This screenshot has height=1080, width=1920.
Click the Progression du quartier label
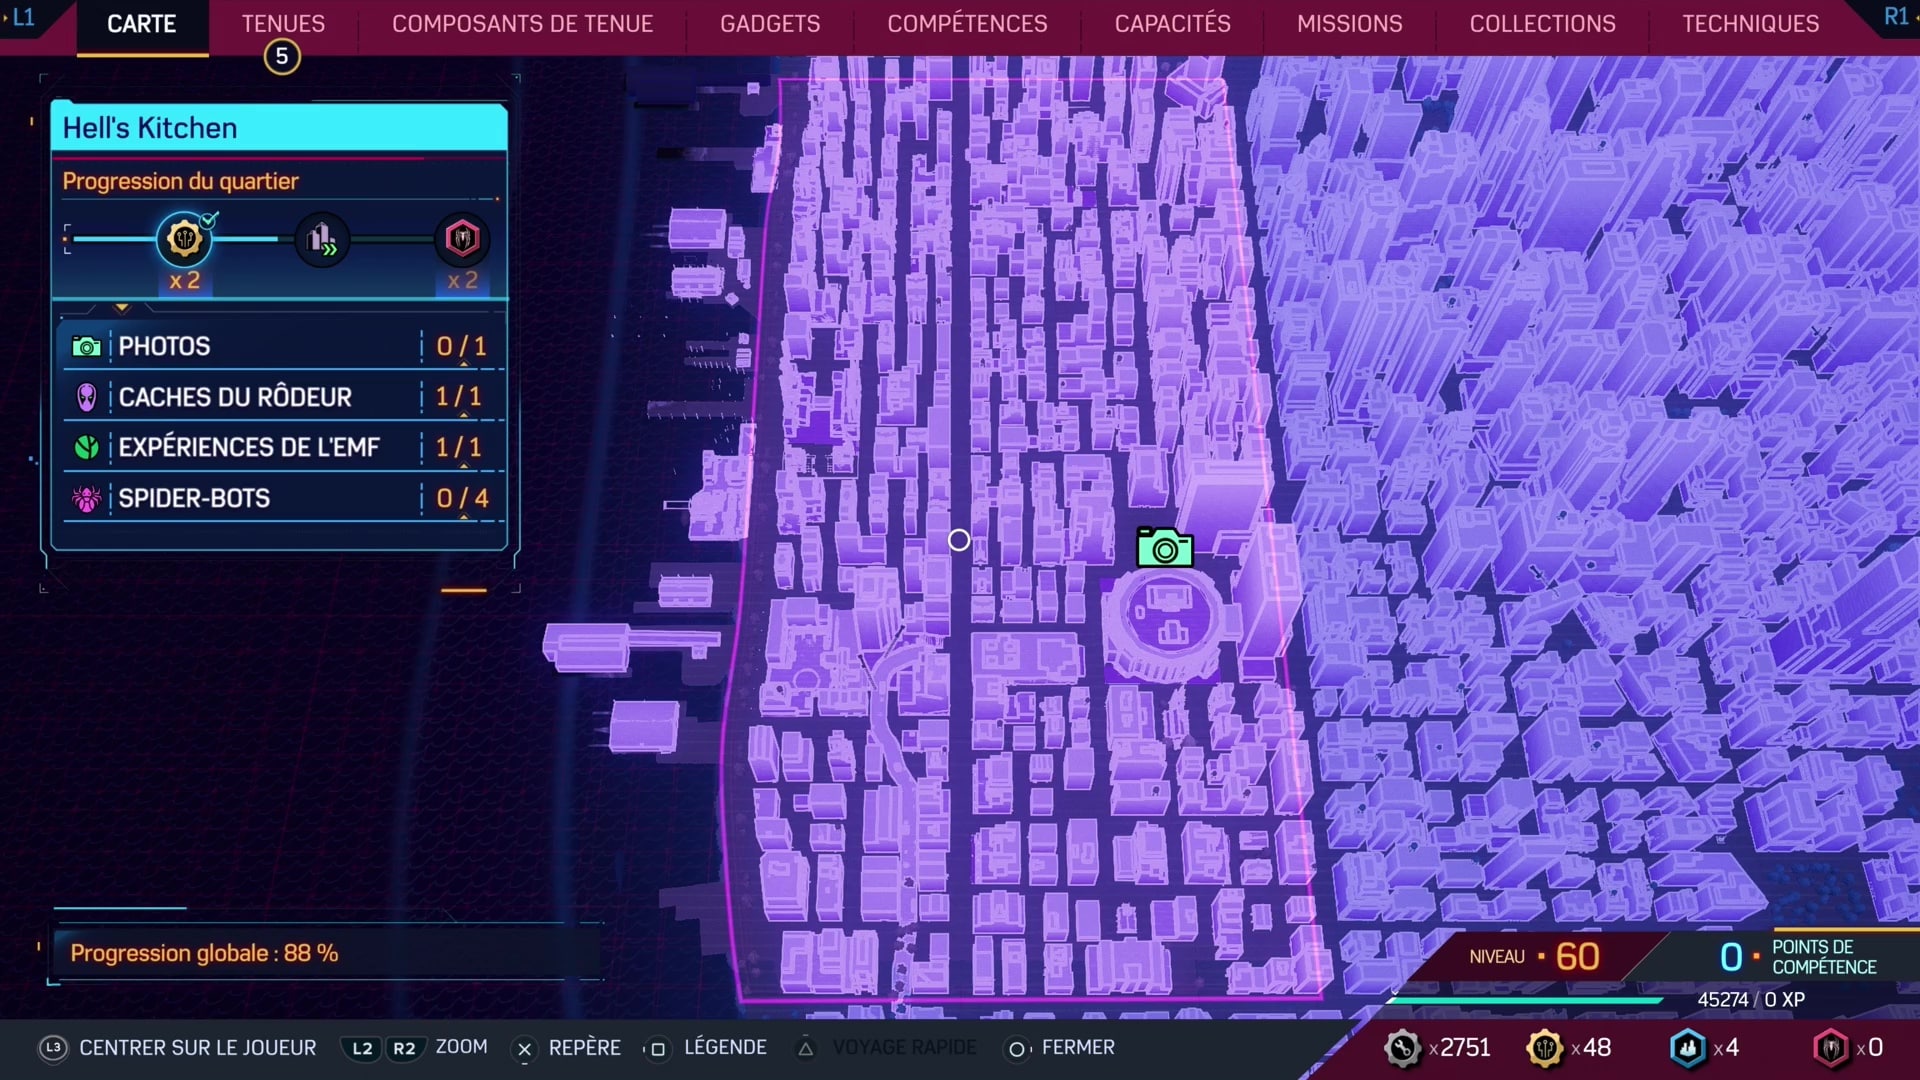point(180,181)
